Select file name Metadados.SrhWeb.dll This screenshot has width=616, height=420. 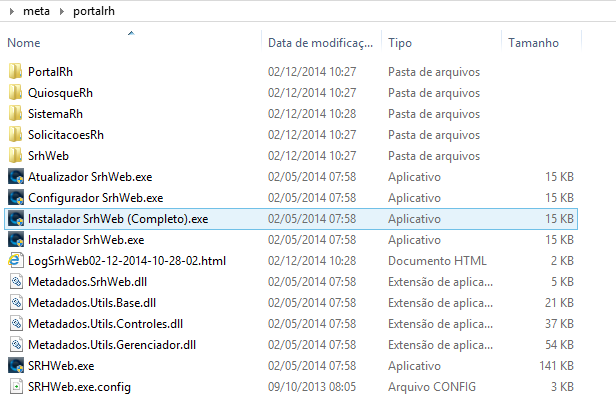click(x=88, y=282)
